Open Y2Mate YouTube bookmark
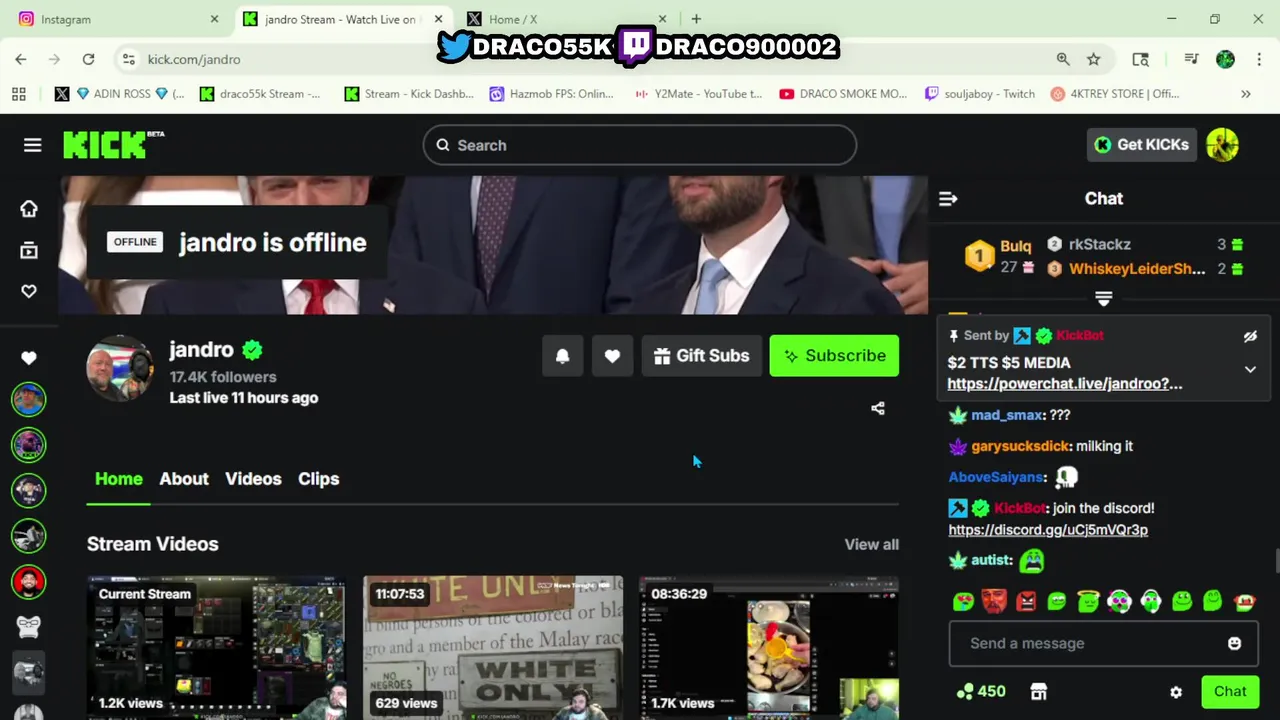 coord(698,94)
